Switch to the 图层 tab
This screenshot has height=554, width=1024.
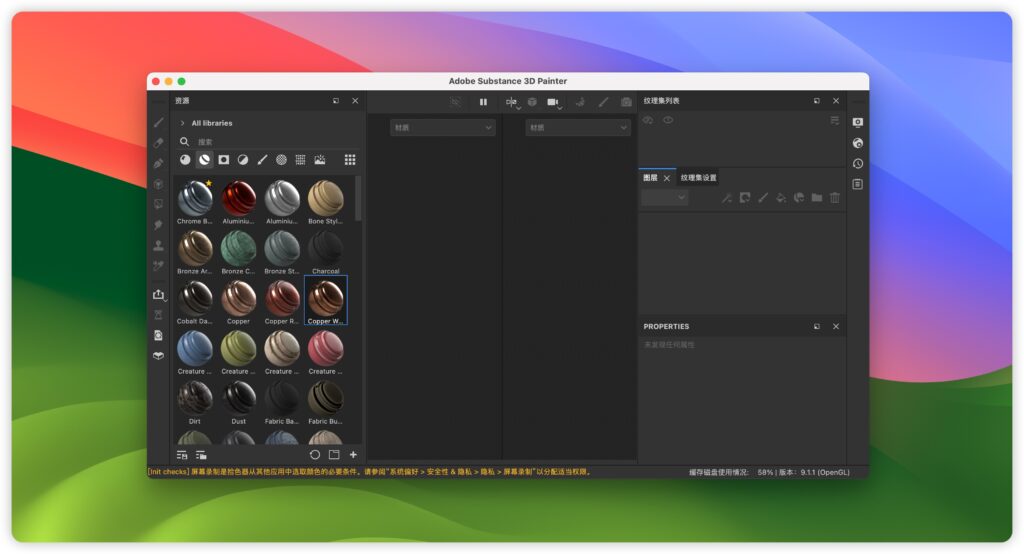[x=650, y=178]
